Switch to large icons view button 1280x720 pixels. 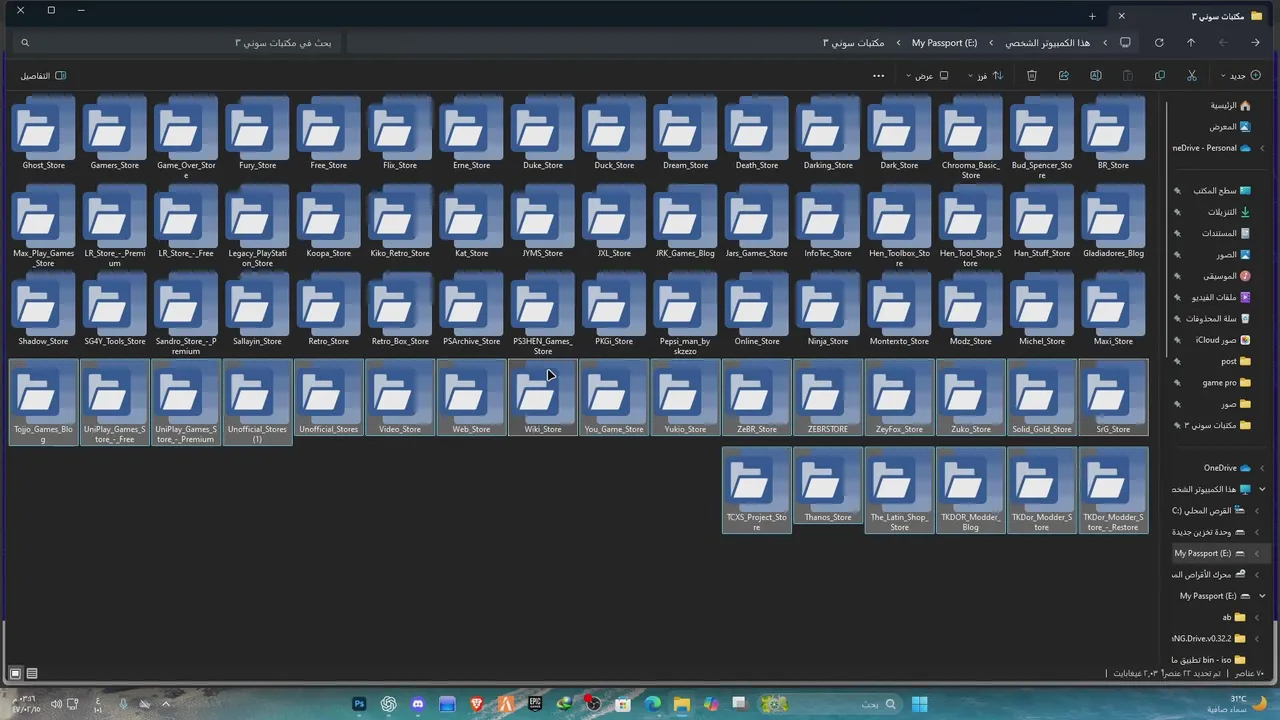(15, 674)
